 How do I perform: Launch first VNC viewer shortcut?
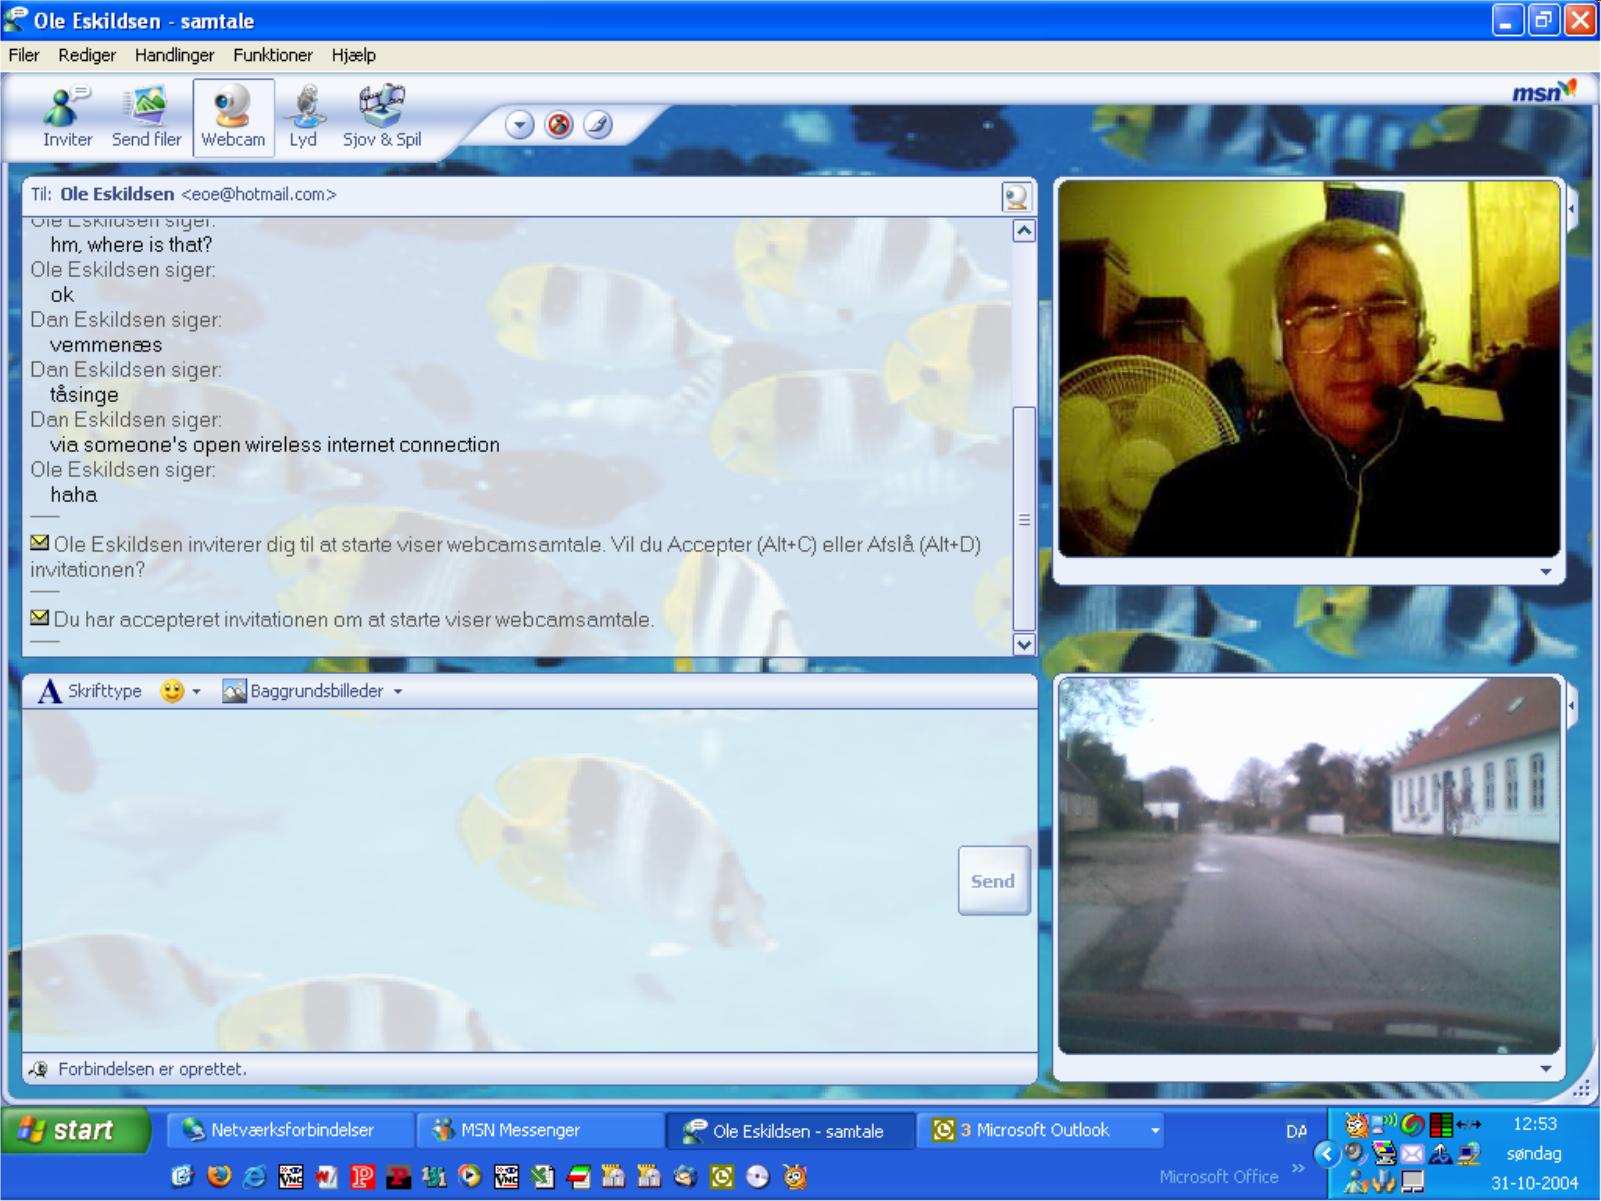click(x=291, y=1177)
